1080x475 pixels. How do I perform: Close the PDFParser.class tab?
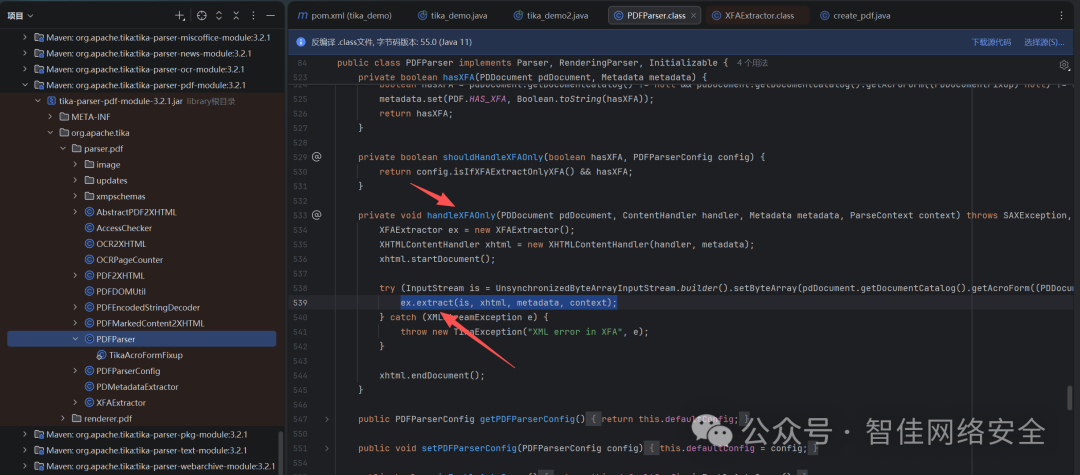pos(693,16)
